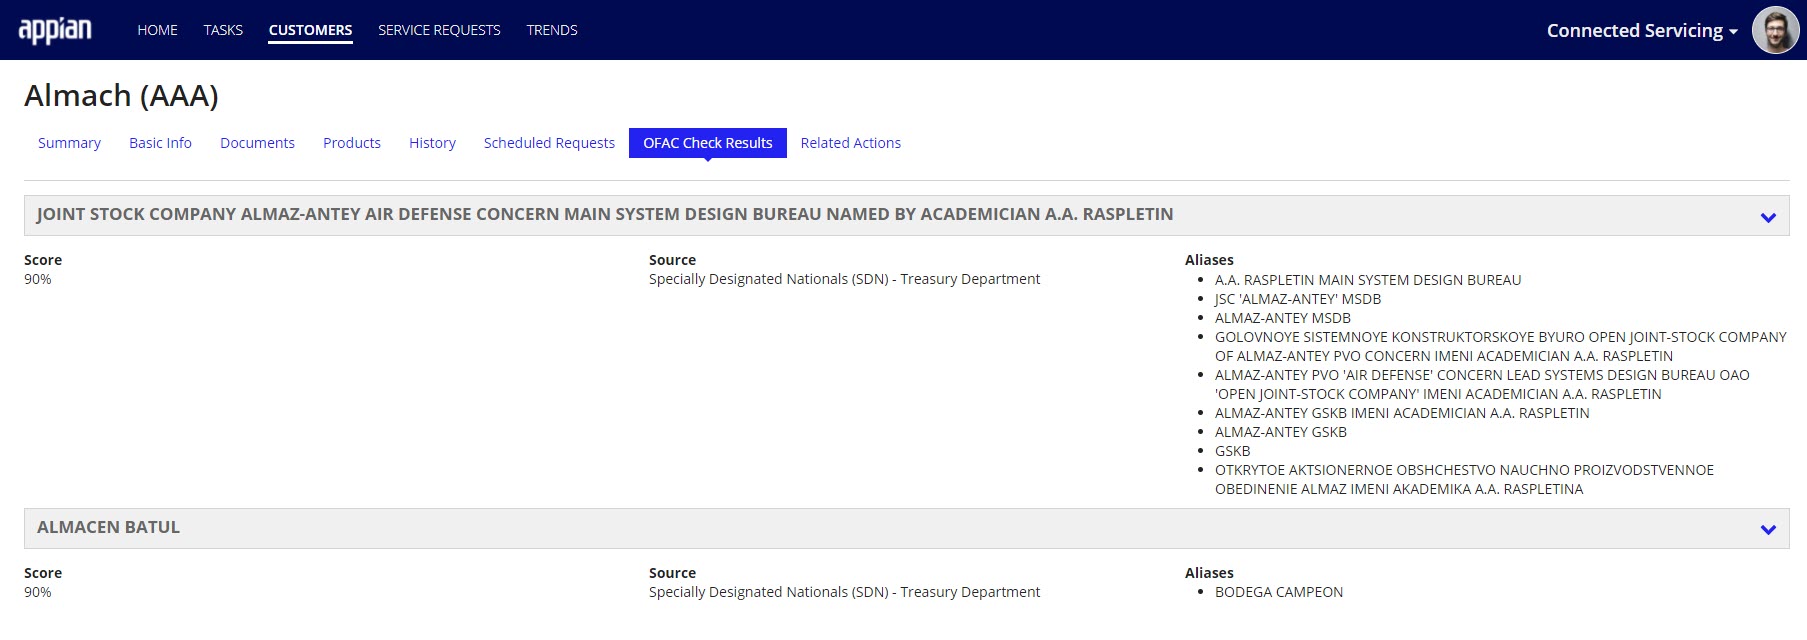Click alias JSC 'ALMAZ-ANTEY' MSDB

(x=1298, y=299)
